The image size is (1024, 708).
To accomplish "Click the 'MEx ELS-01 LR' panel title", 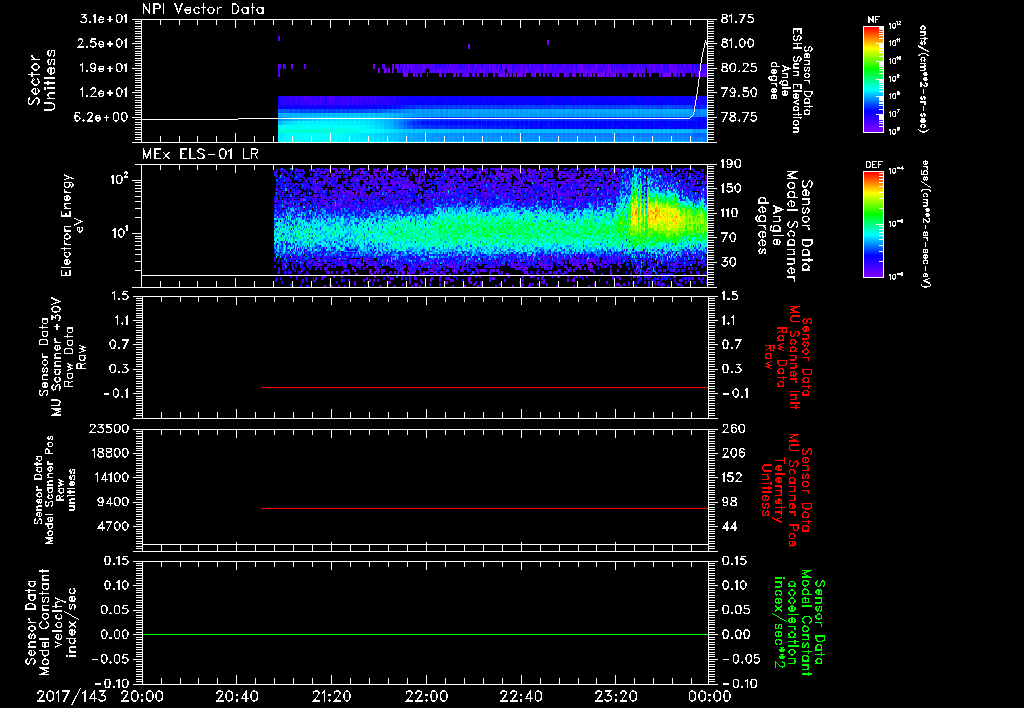I will click(x=200, y=155).
